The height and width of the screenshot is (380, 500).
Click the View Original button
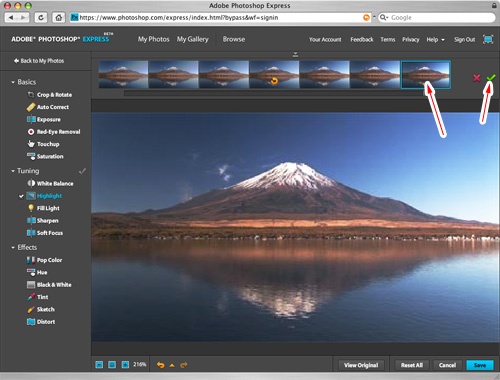click(x=361, y=365)
